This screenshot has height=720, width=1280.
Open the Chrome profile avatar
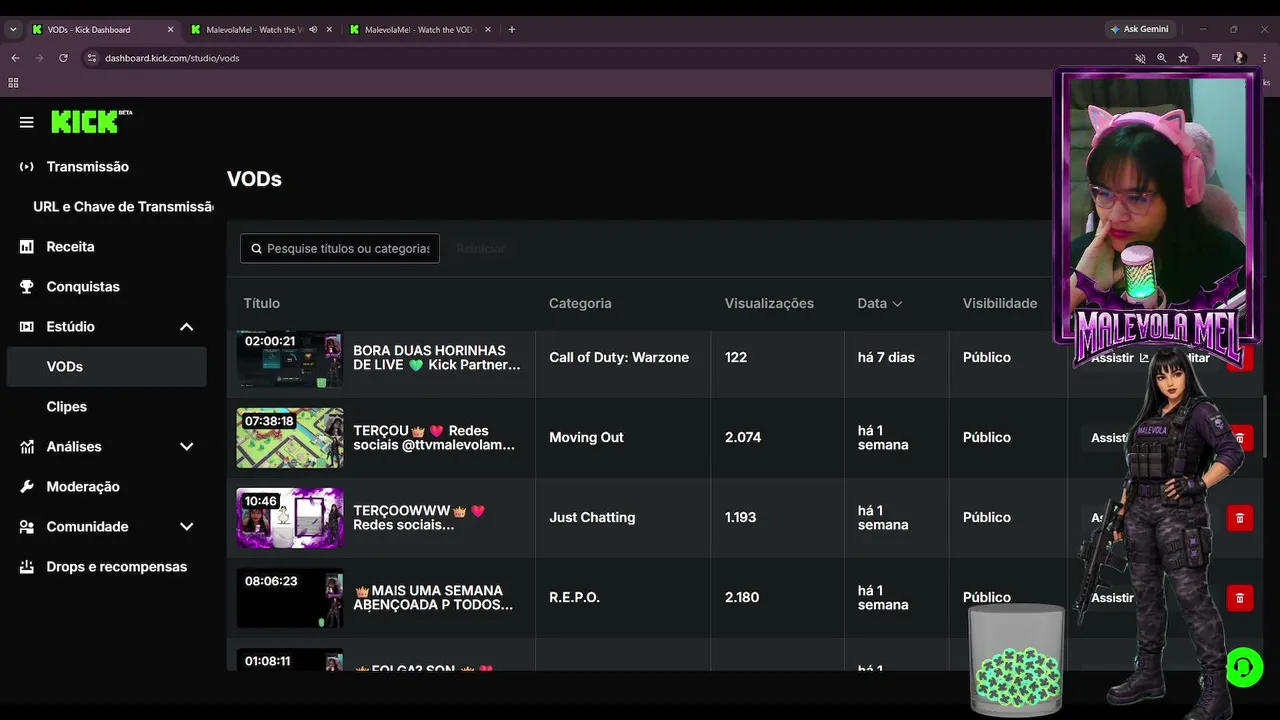1240,58
